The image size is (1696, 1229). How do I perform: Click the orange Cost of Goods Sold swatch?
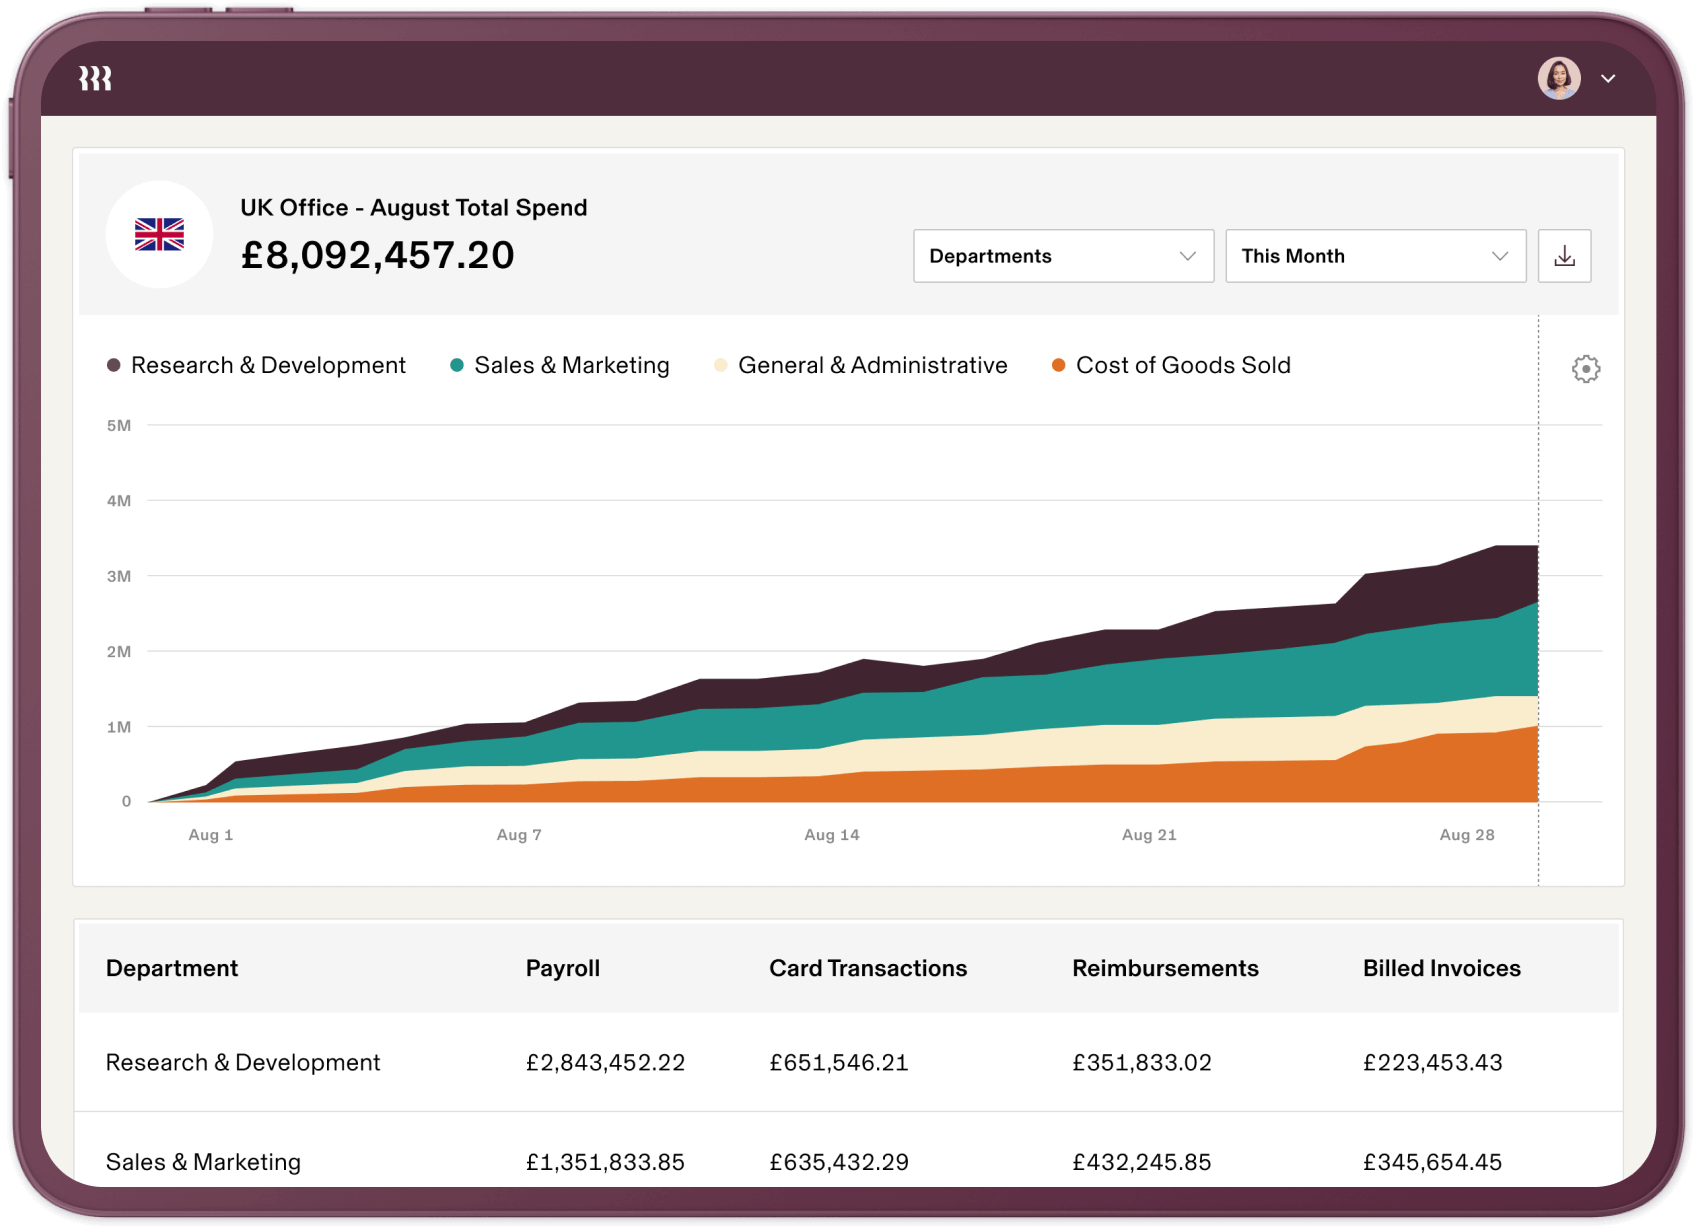(x=1057, y=365)
